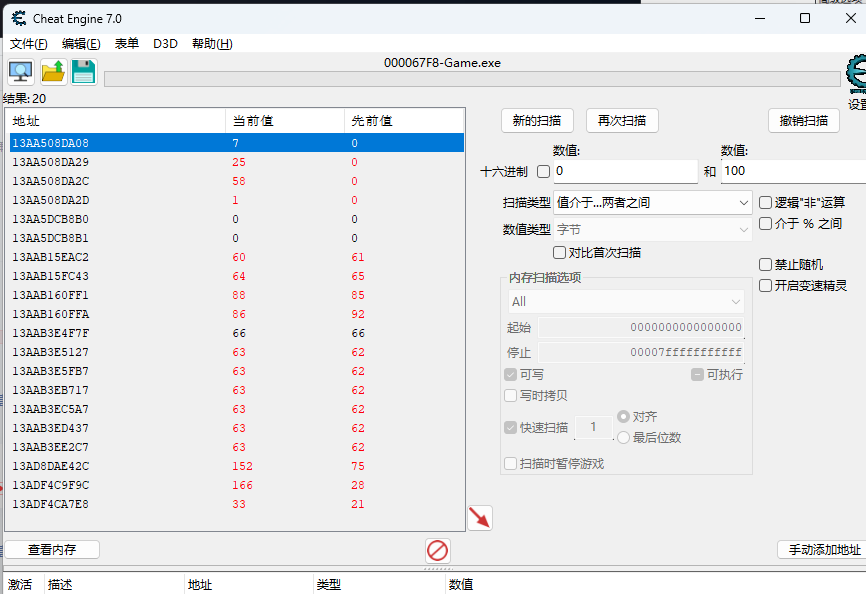Screen dimensions: 866x594
Task: Click the 数值 column header in address table
Action: point(655,584)
